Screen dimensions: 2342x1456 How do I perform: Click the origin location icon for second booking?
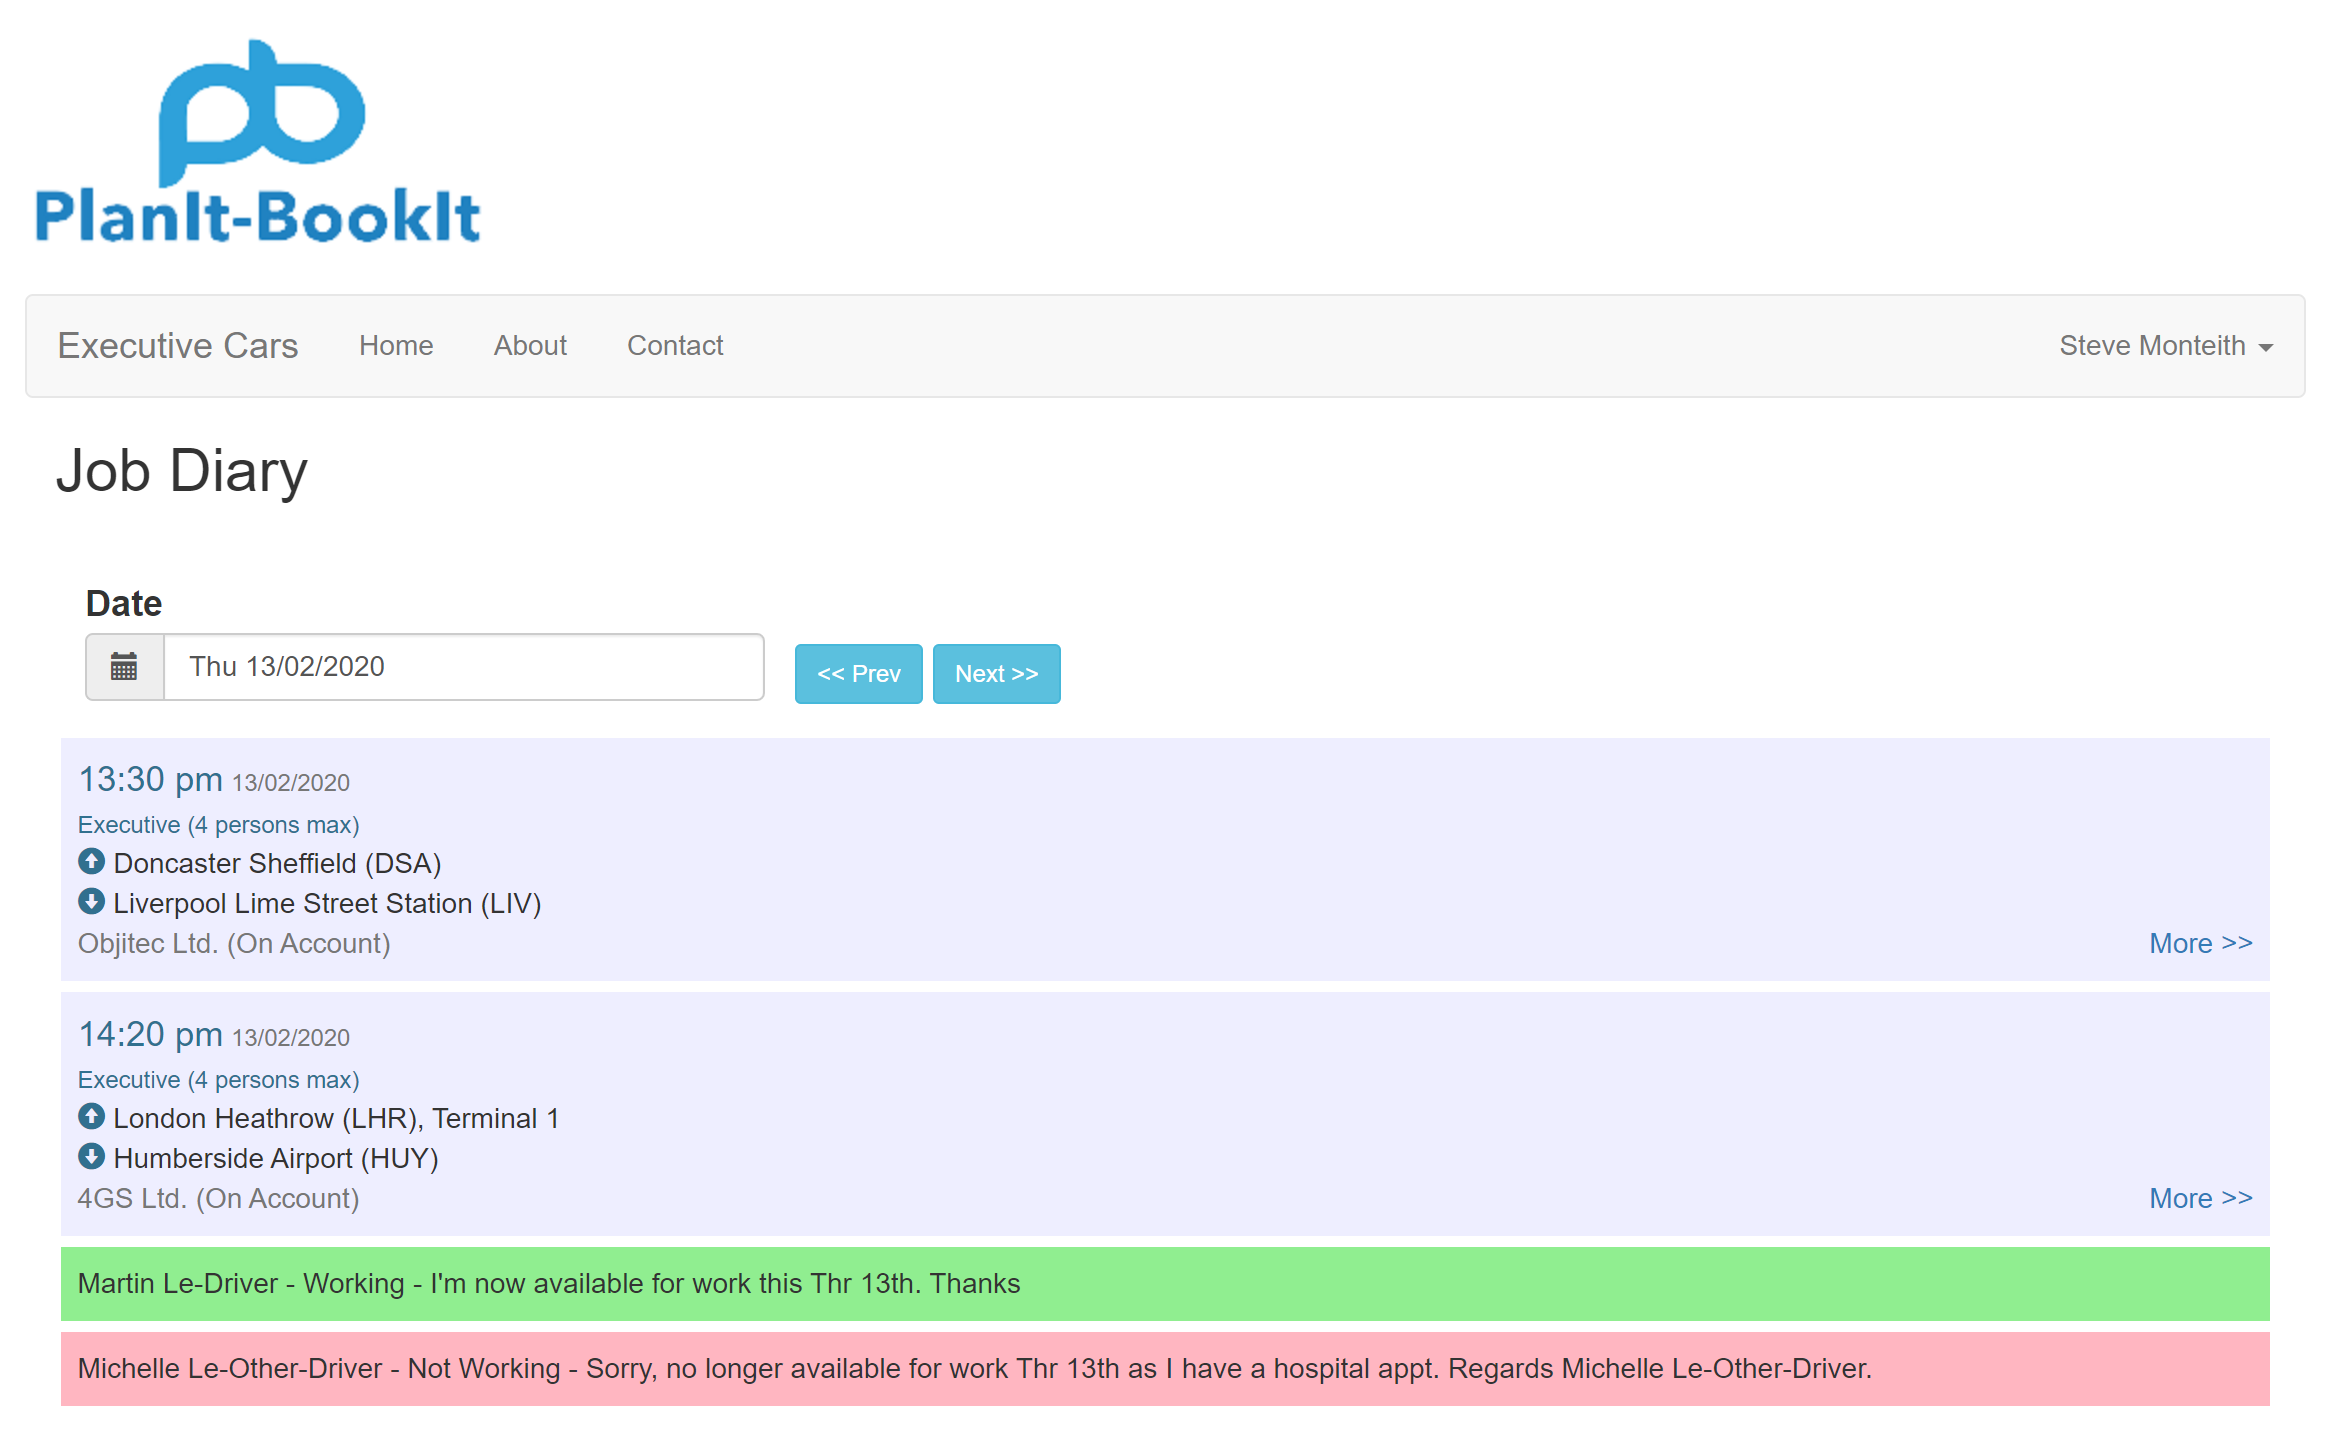[92, 1117]
